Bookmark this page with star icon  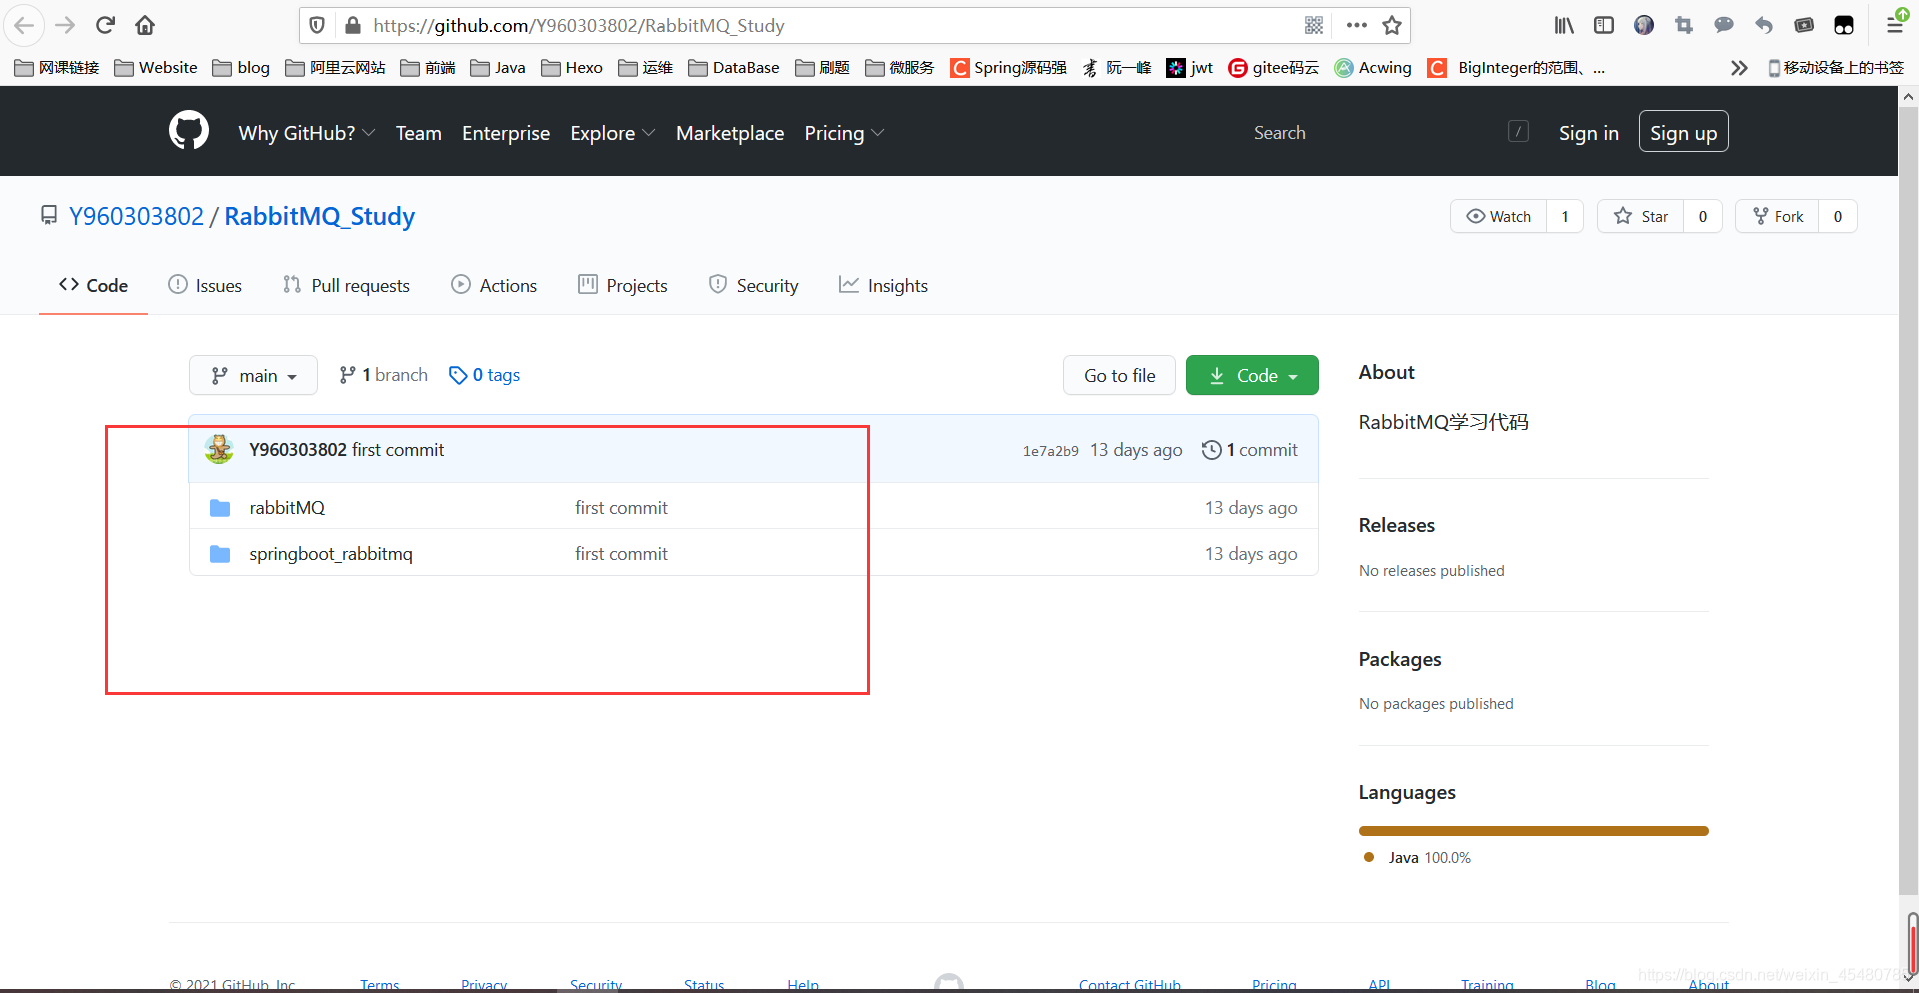[1392, 25]
